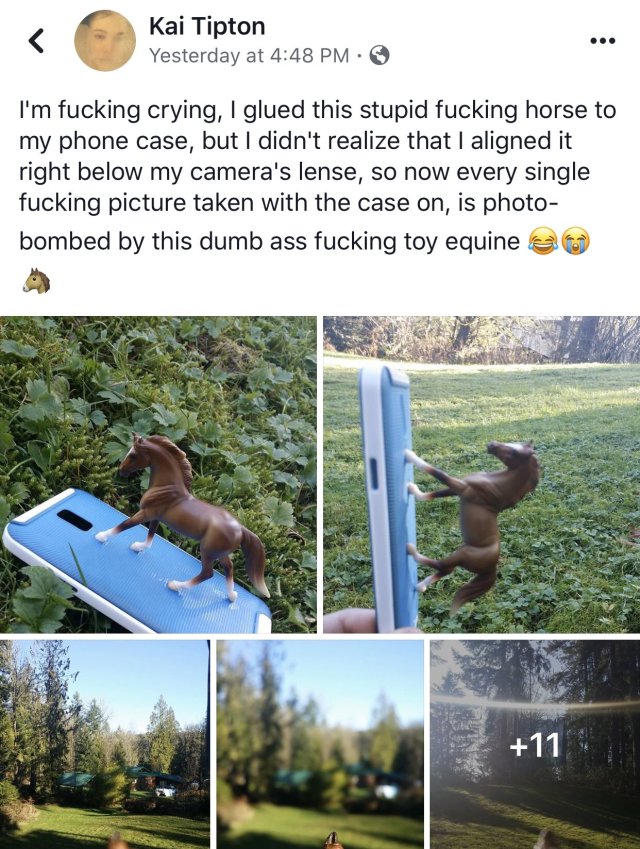The image size is (640, 849).
Task: Open side-view photo of horse glued to case
Action: [x=481, y=474]
